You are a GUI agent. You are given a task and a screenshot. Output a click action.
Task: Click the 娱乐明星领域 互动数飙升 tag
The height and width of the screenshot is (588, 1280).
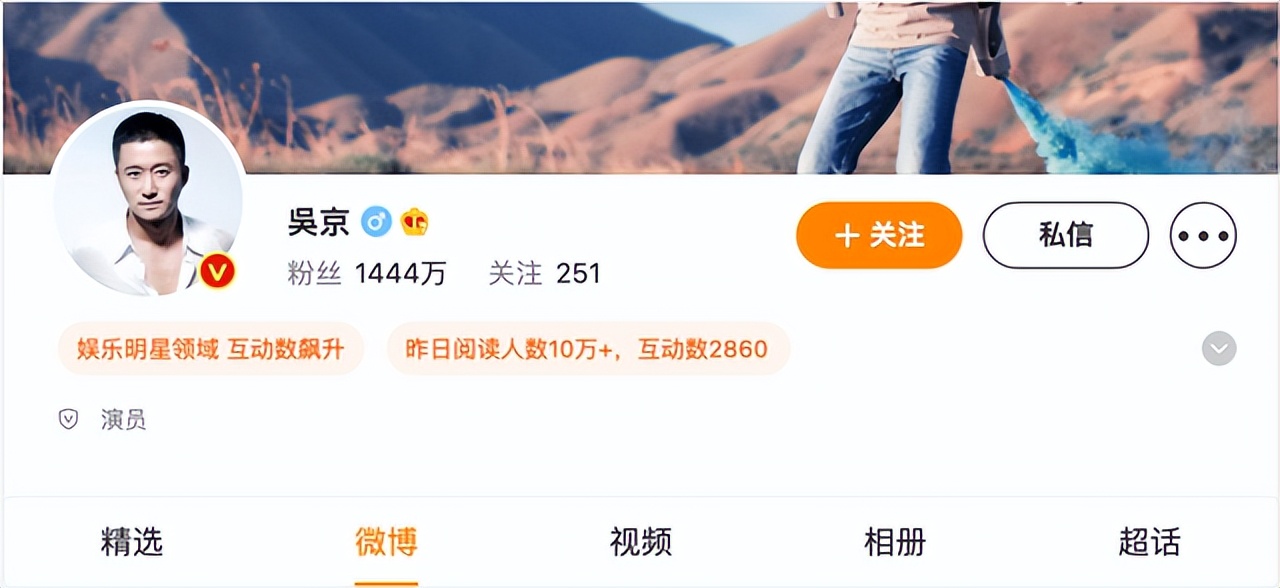(x=211, y=349)
